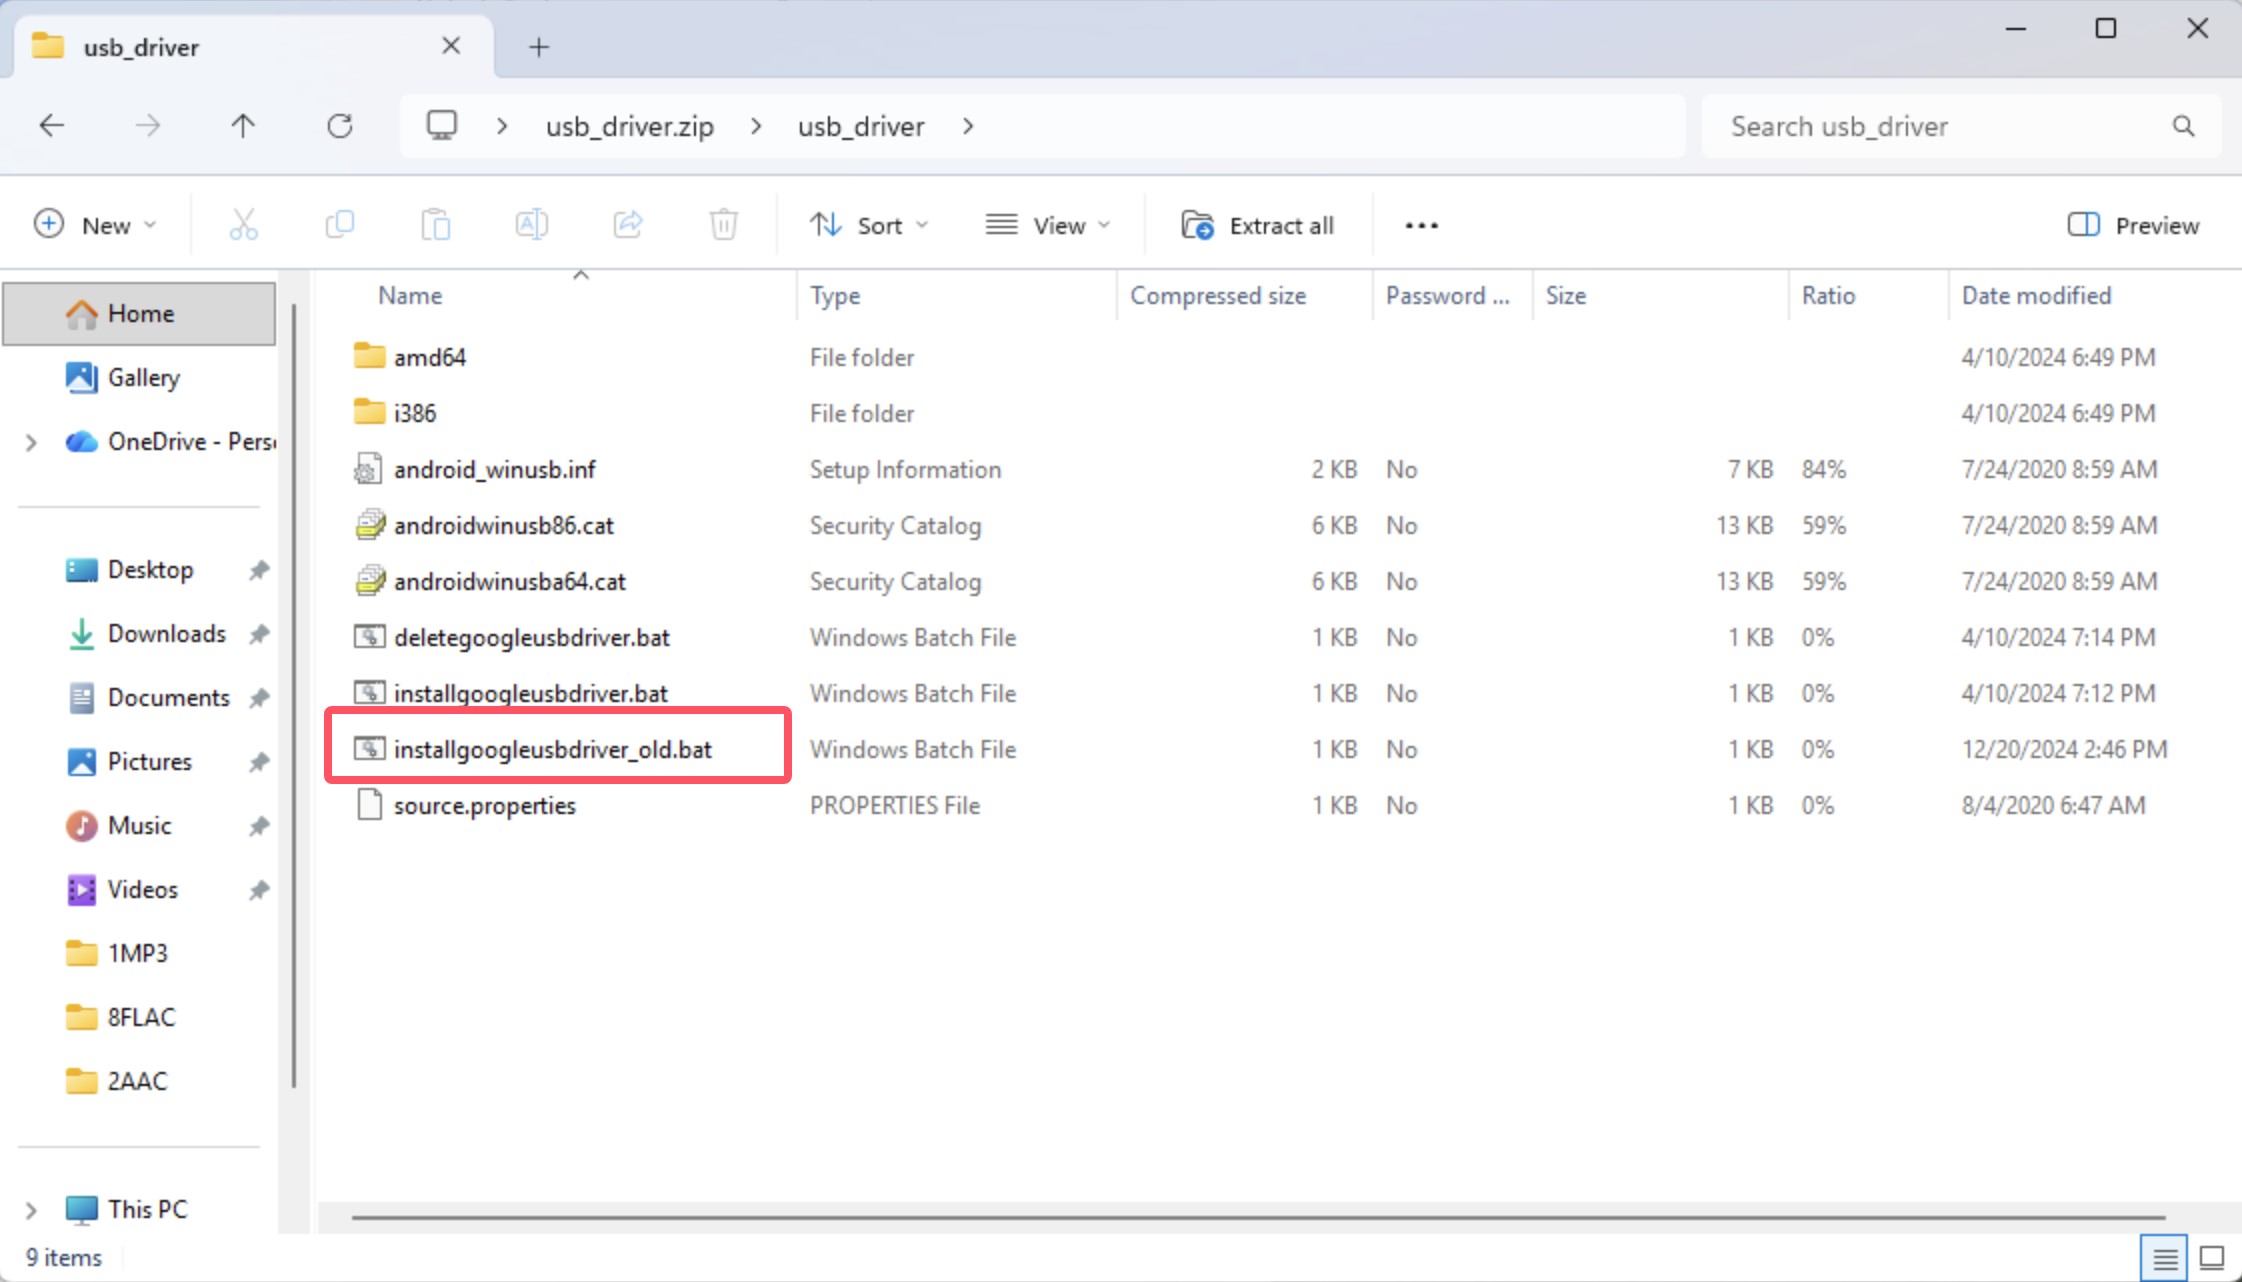Screen dimensions: 2242x1282
Task: Open Music in quick access
Action: coord(139,826)
